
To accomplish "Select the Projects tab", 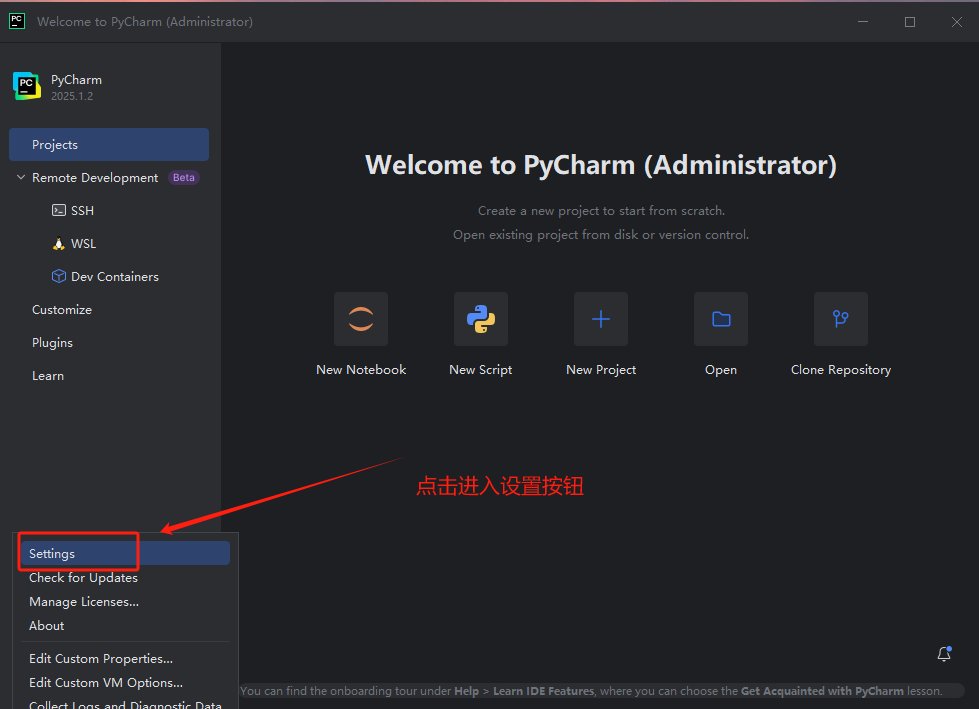I will point(109,144).
